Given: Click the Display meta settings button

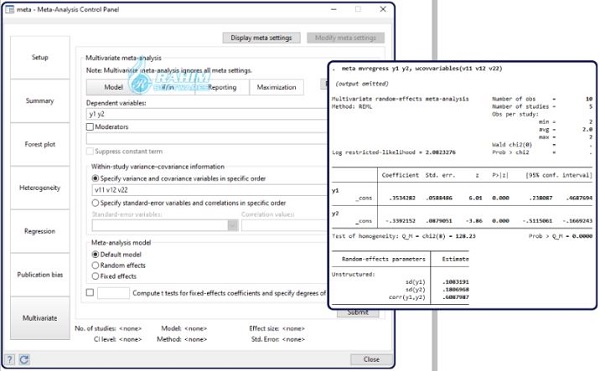Looking at the screenshot, I should click(261, 38).
